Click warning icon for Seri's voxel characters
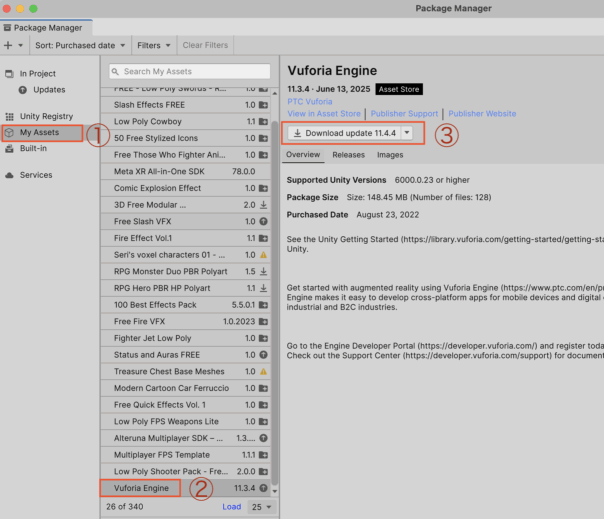 coord(263,255)
